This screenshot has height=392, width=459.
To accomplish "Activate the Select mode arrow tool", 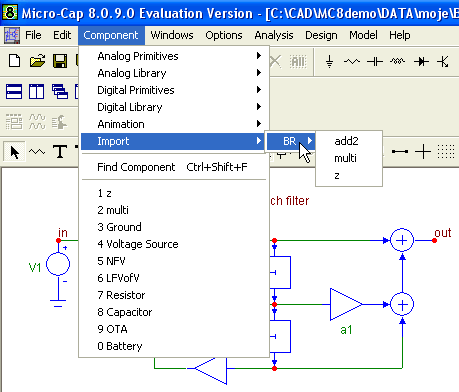I will coord(15,152).
